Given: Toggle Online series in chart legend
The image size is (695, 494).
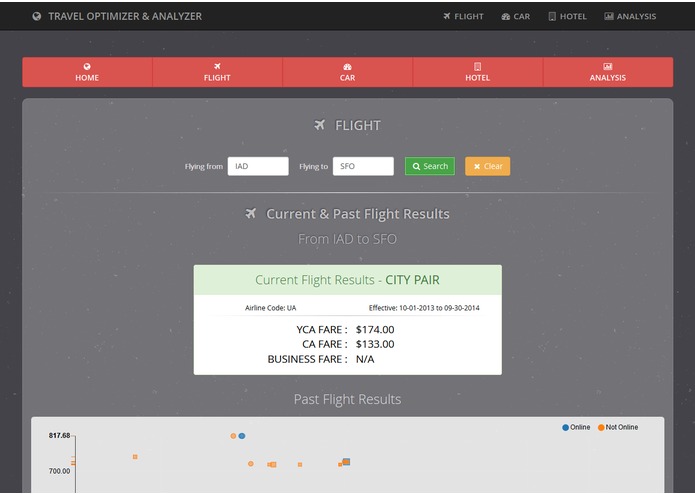Looking at the screenshot, I should click(x=576, y=427).
